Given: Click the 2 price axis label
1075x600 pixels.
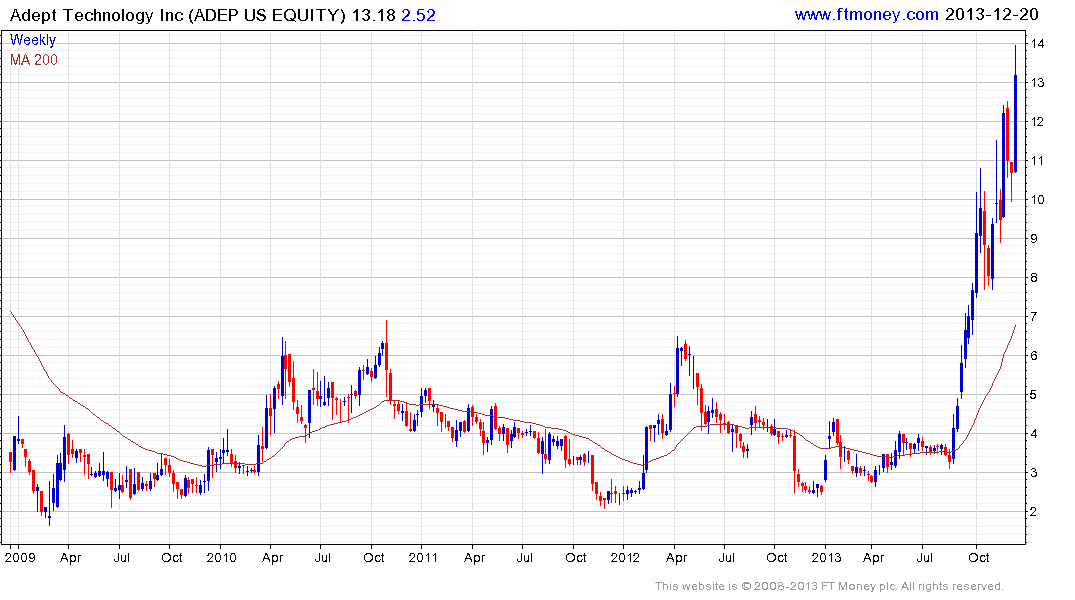Looking at the screenshot, I should tap(1034, 512).
